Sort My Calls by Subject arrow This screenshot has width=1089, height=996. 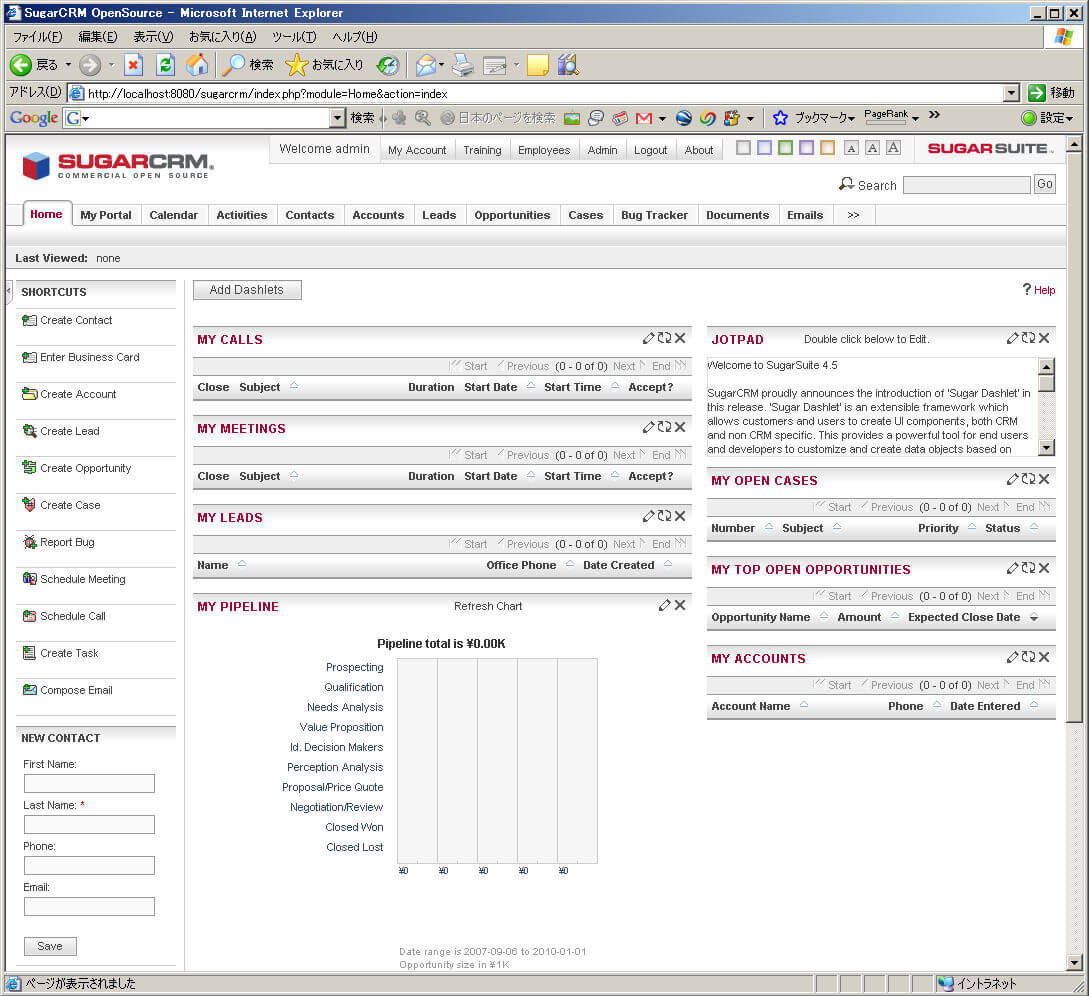coord(294,386)
